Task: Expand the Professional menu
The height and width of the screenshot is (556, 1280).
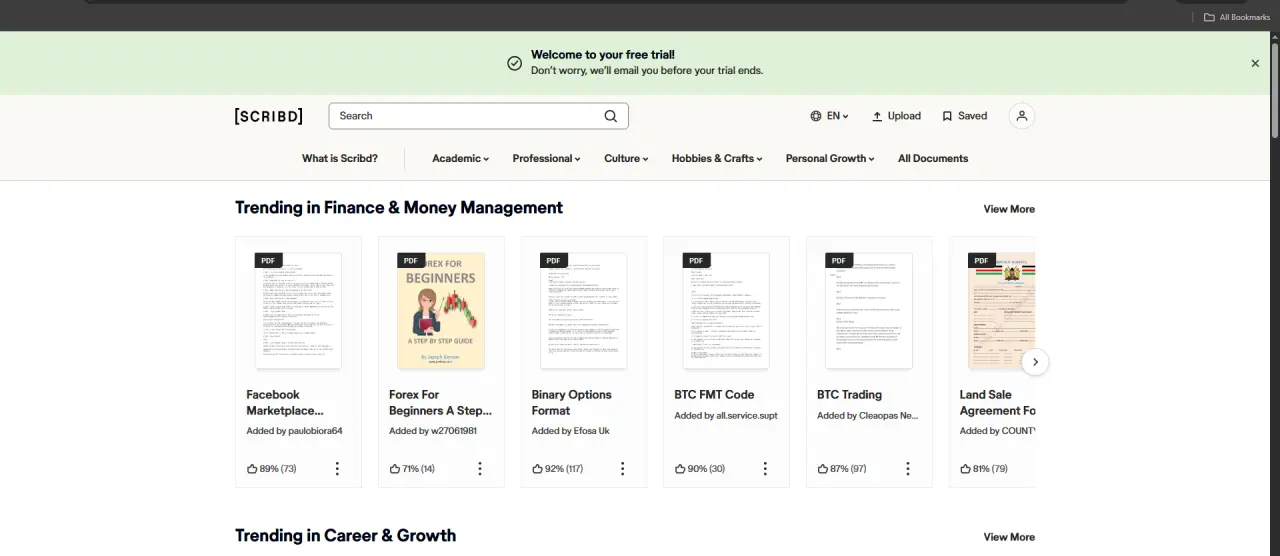Action: 546,158
